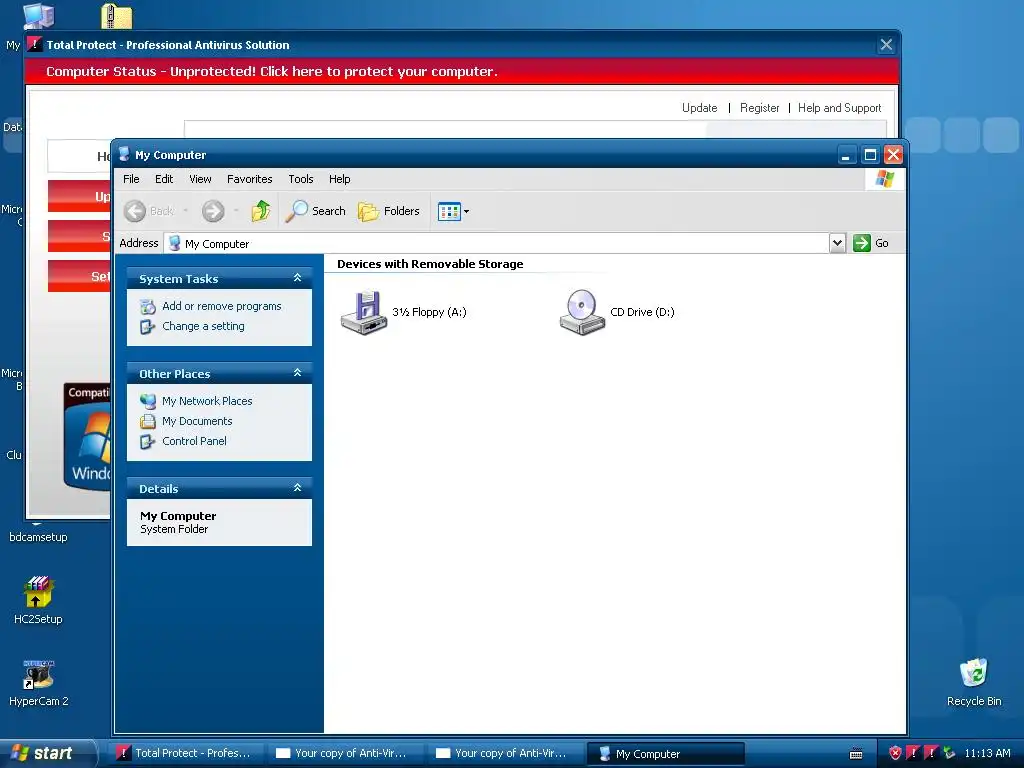The width and height of the screenshot is (1024, 768).
Task: Maximize the My Computer window
Action: click(x=870, y=155)
